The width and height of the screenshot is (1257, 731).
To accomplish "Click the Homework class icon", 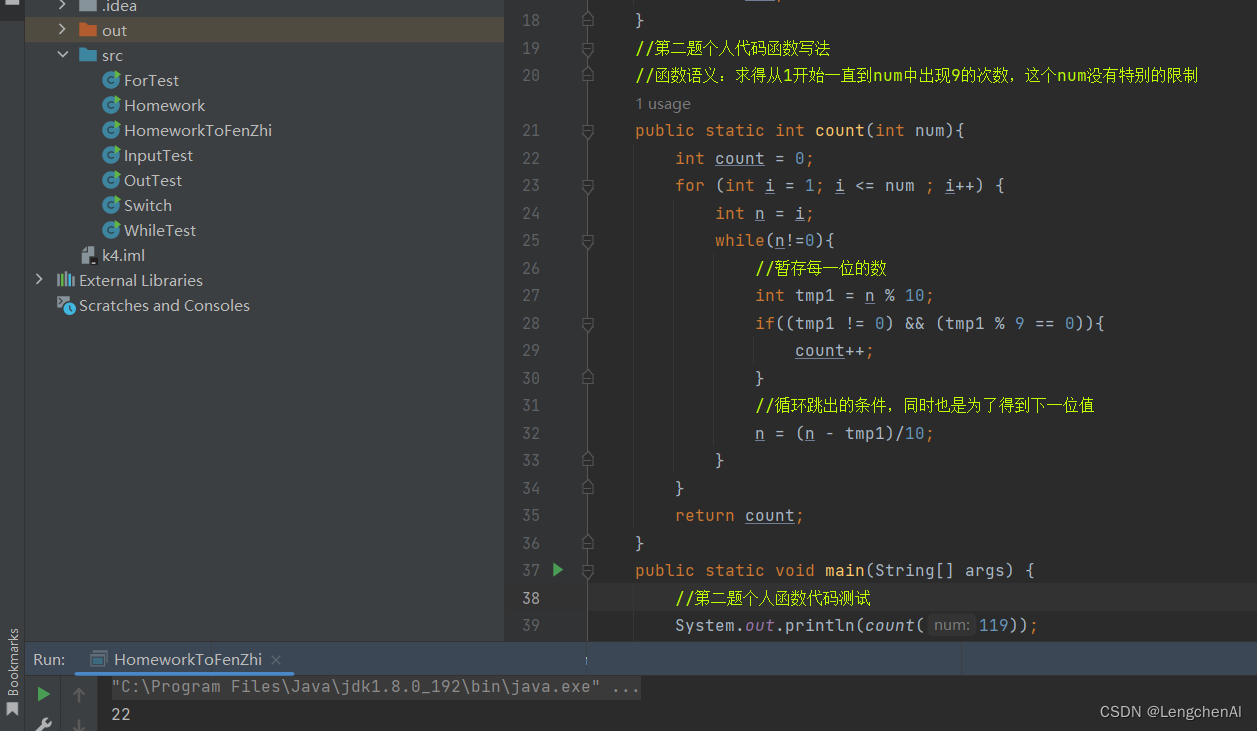I will [111, 105].
